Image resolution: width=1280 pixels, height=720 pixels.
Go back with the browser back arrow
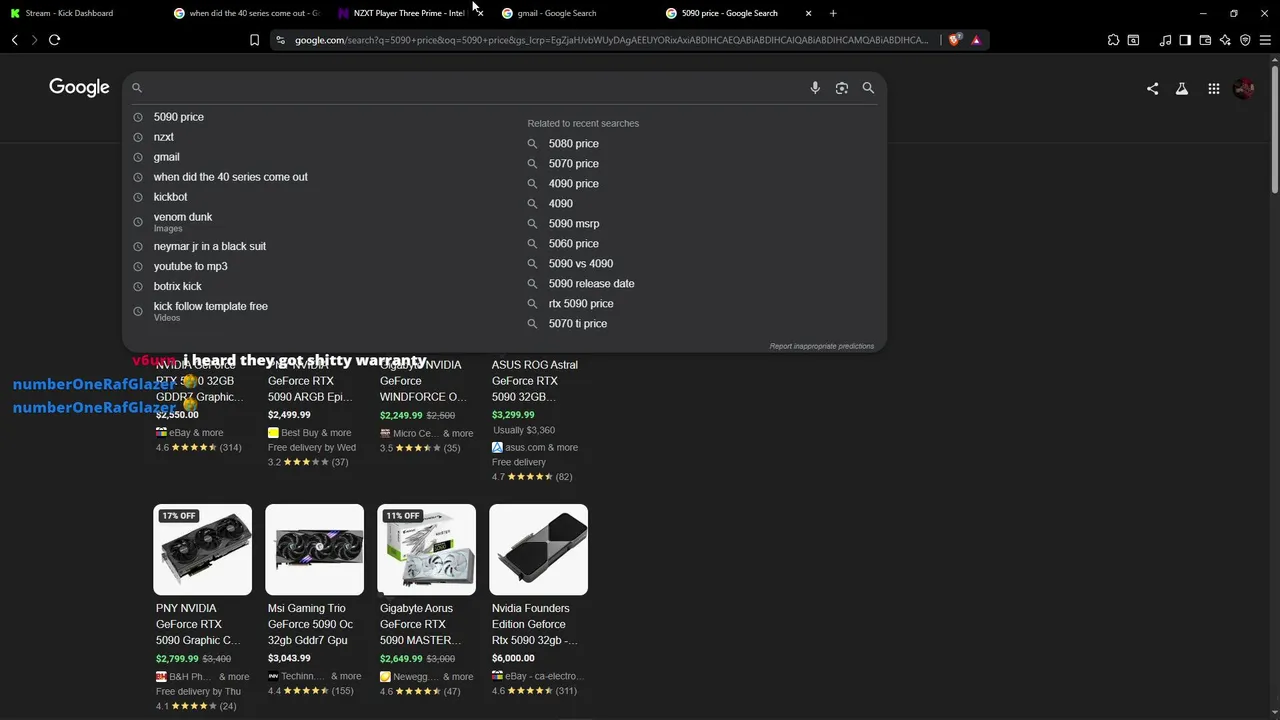tap(15, 40)
